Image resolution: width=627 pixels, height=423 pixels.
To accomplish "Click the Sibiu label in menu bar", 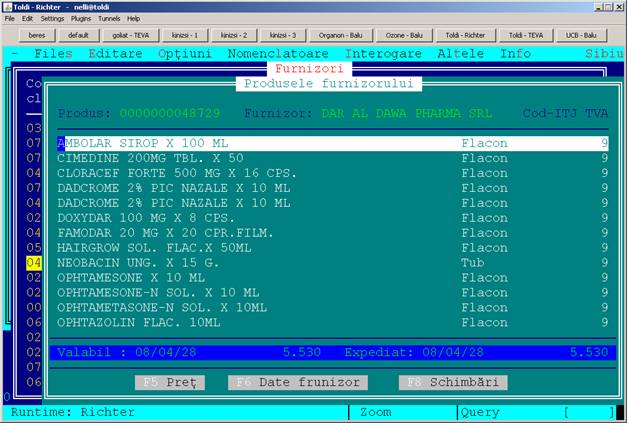I will (605, 54).
